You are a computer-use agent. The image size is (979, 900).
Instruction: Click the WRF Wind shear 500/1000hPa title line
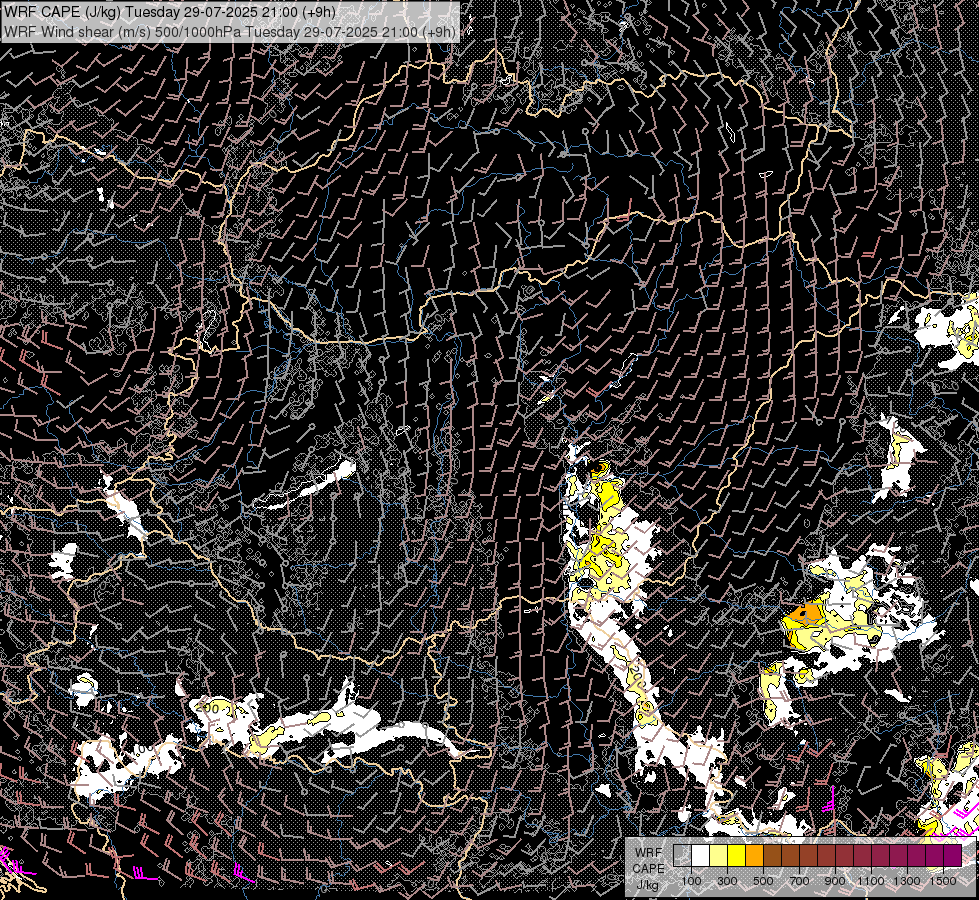(x=230, y=31)
